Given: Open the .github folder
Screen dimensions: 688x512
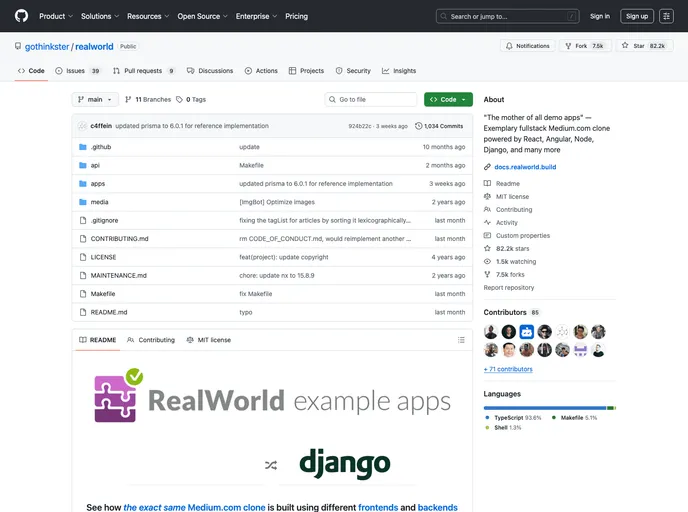Looking at the screenshot, I should (100, 147).
